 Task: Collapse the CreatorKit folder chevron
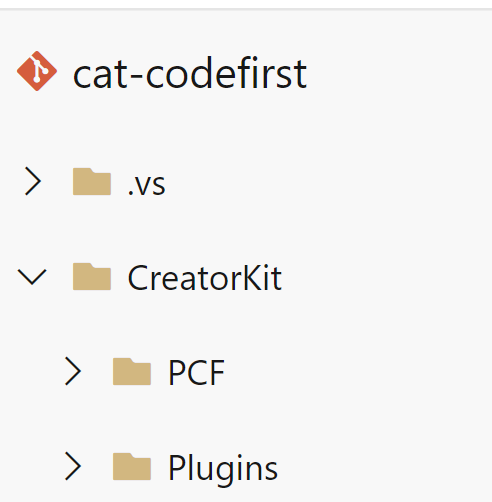pos(32,277)
